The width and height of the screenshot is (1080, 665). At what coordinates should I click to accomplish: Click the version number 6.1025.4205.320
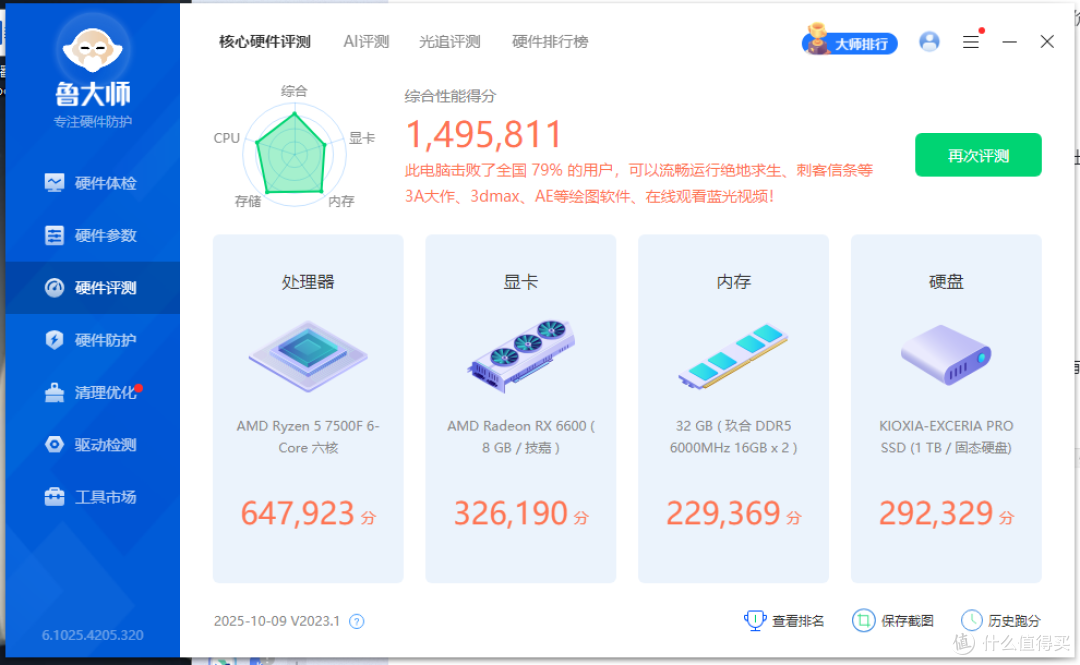(x=92, y=635)
